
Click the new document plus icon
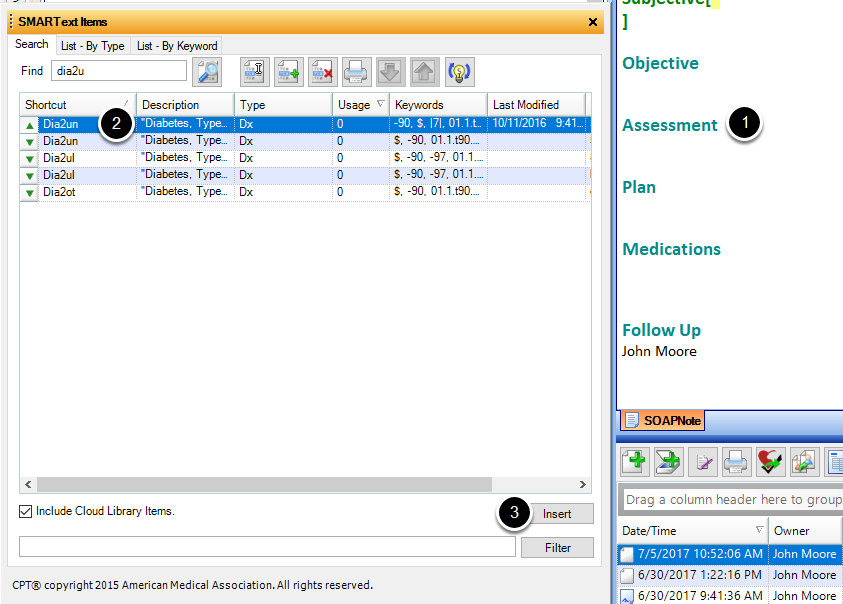634,461
